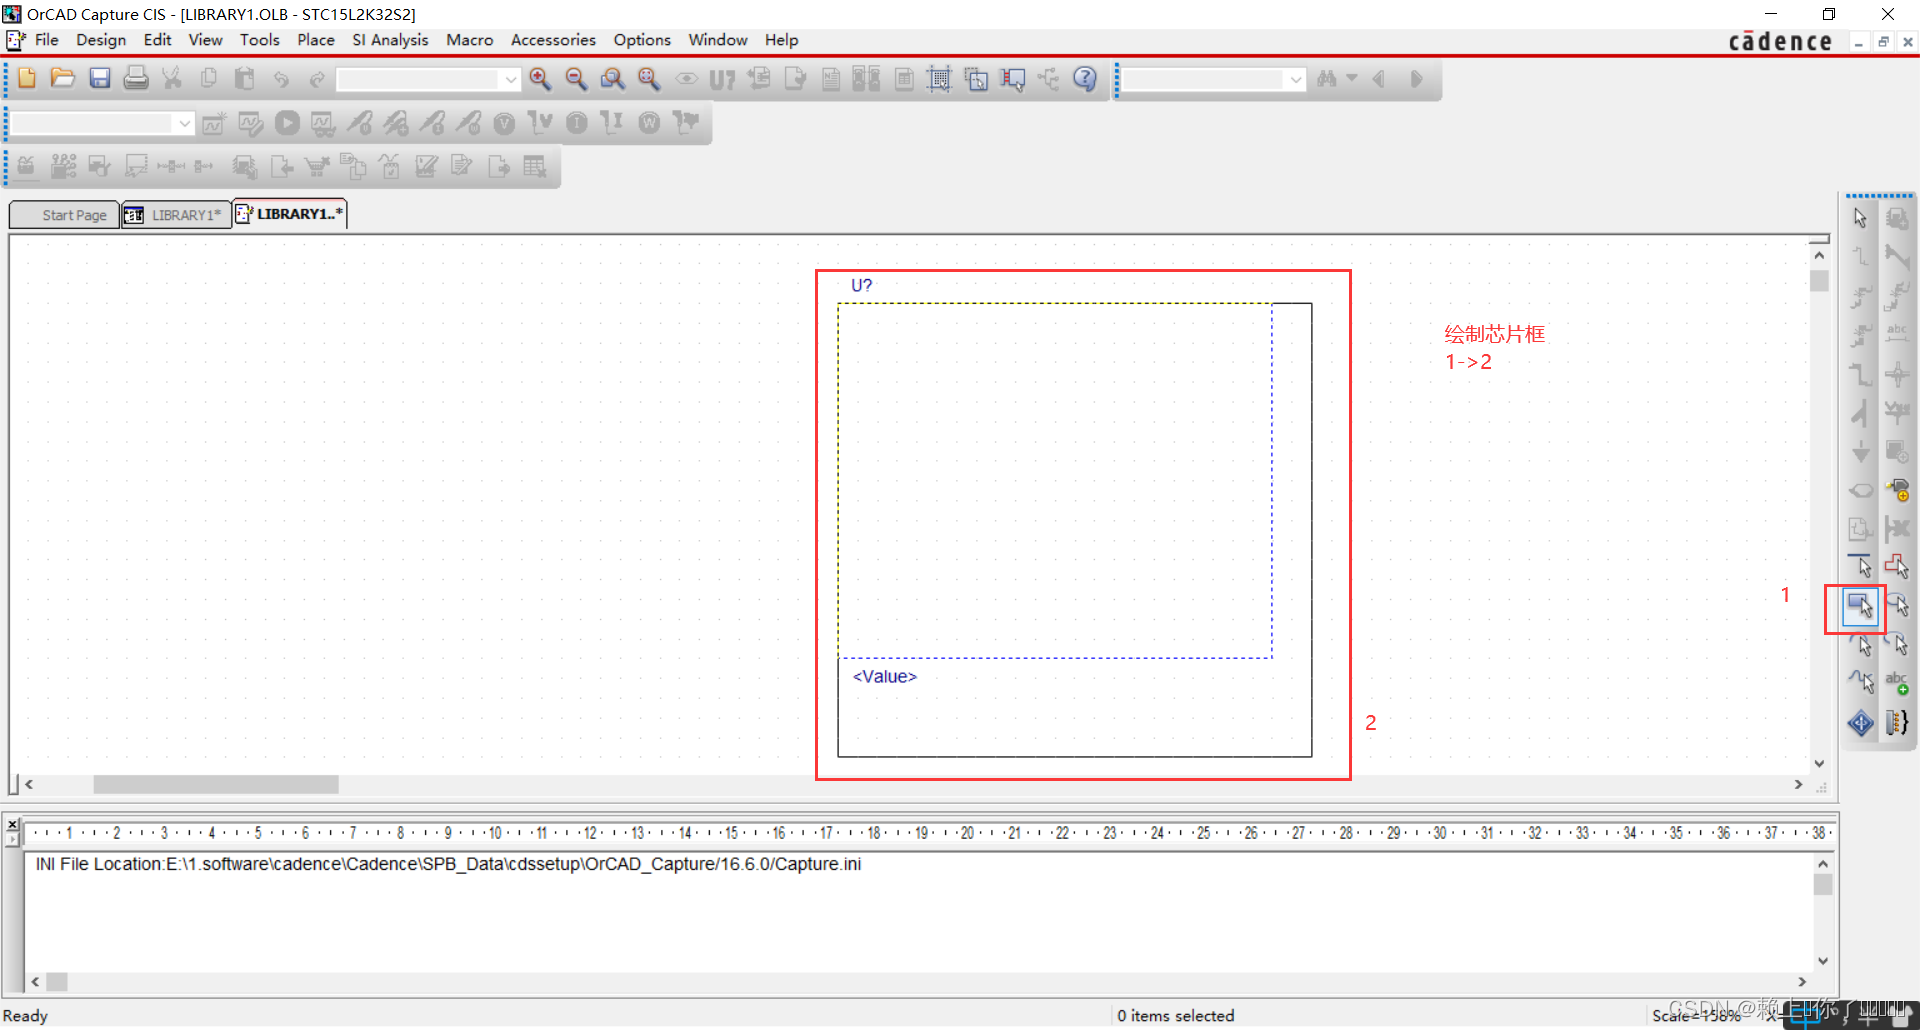Click the canvas horizontal scrollbar right arrow
1920x1030 pixels.
(x=1798, y=785)
